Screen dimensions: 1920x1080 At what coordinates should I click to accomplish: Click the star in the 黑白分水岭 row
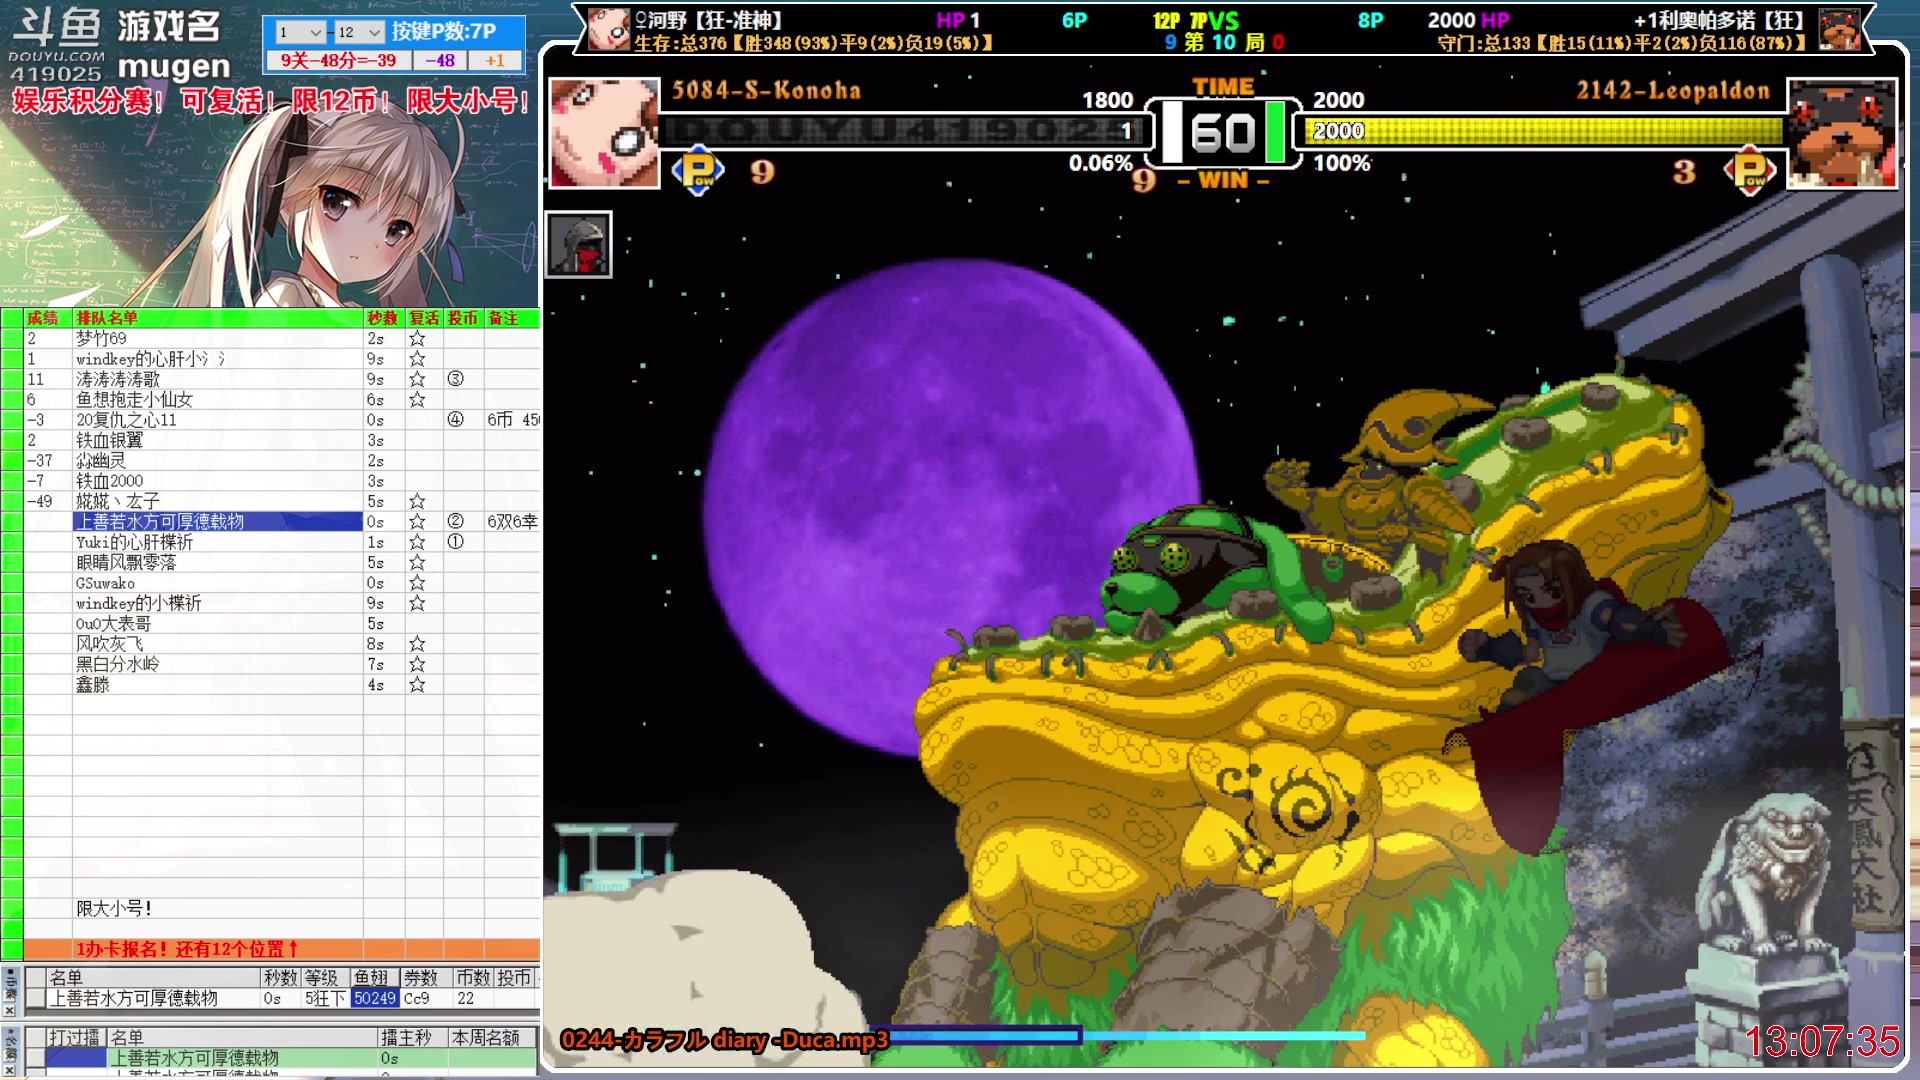(x=417, y=664)
